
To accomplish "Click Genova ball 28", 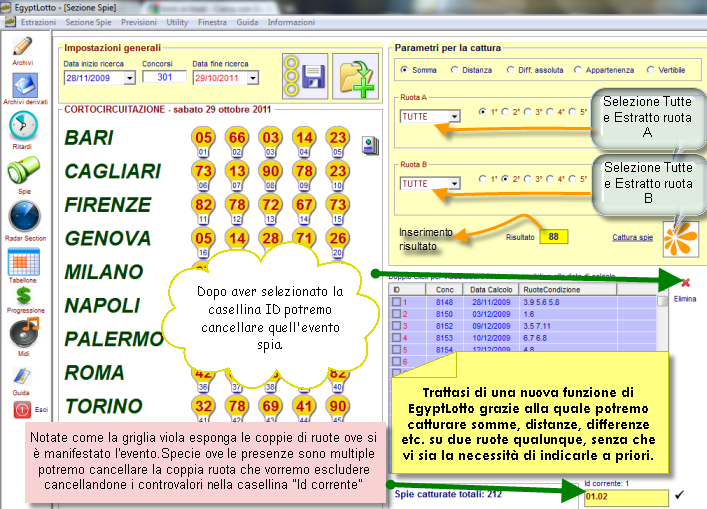I will point(271,238).
